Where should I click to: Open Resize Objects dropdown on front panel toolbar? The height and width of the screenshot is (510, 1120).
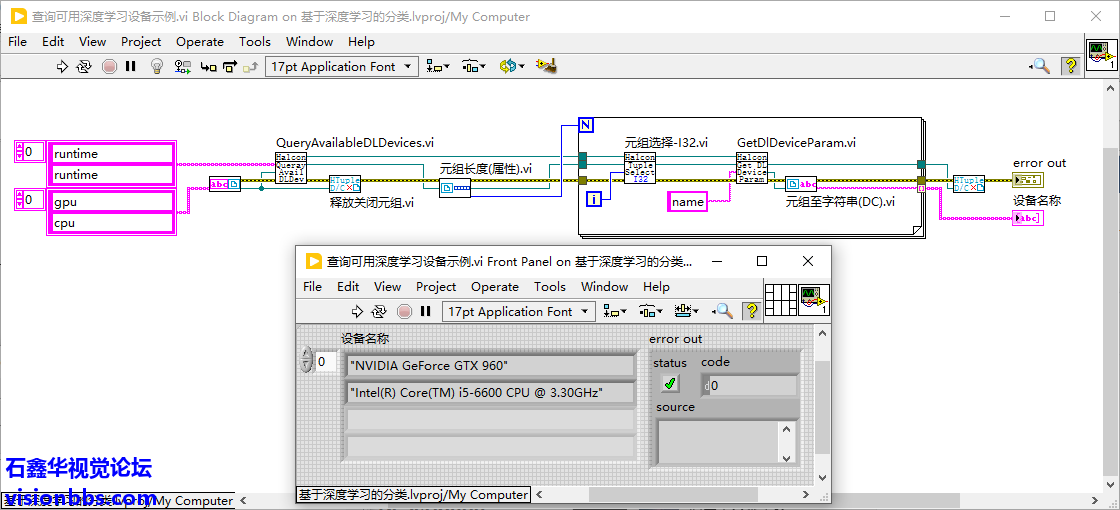tap(686, 311)
